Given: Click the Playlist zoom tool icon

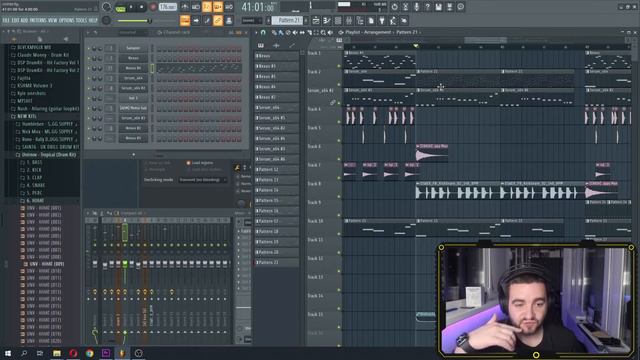Looking at the screenshot, I should (x=323, y=32).
